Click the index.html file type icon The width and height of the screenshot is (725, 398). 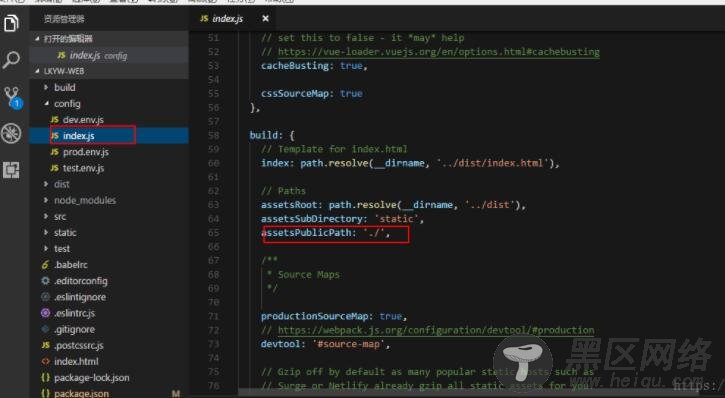tap(45, 361)
